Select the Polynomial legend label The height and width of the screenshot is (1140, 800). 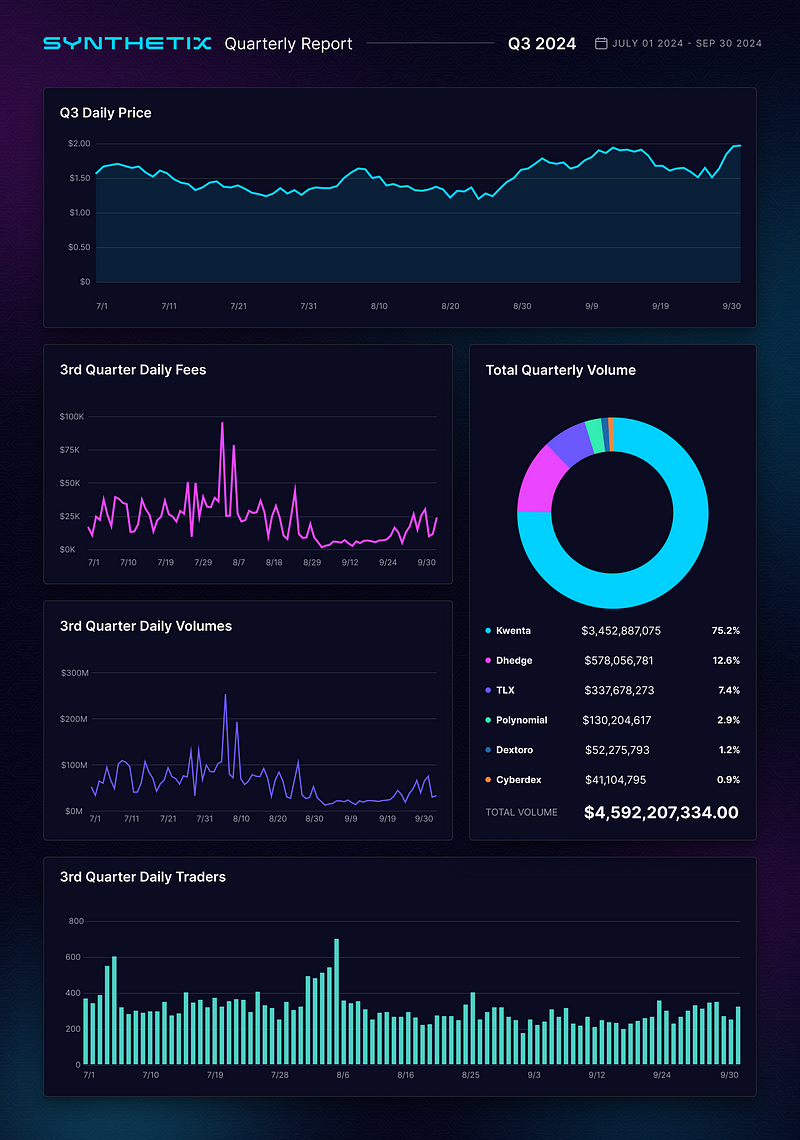click(521, 720)
